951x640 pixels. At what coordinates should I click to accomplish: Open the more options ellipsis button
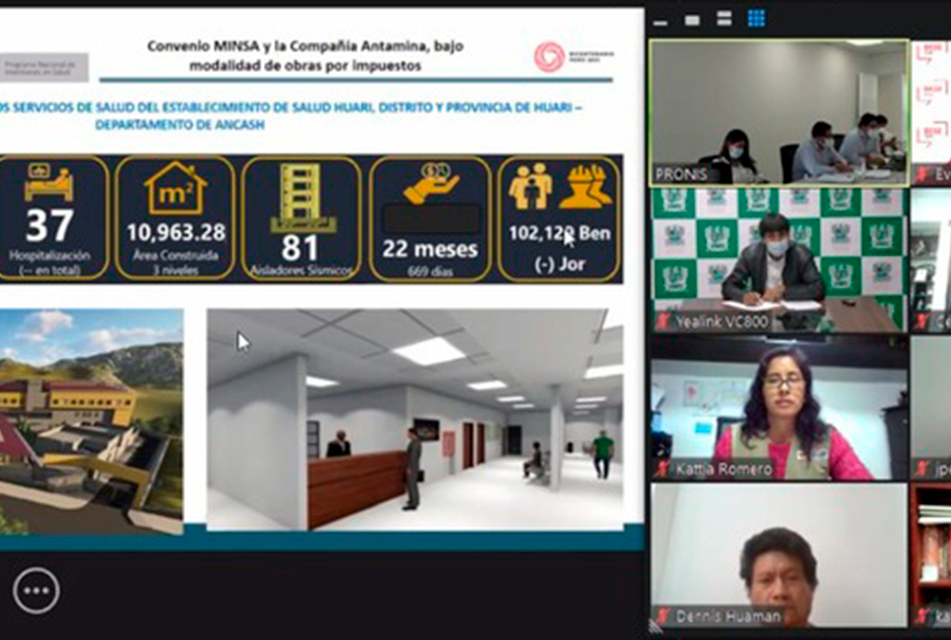pos(36,590)
